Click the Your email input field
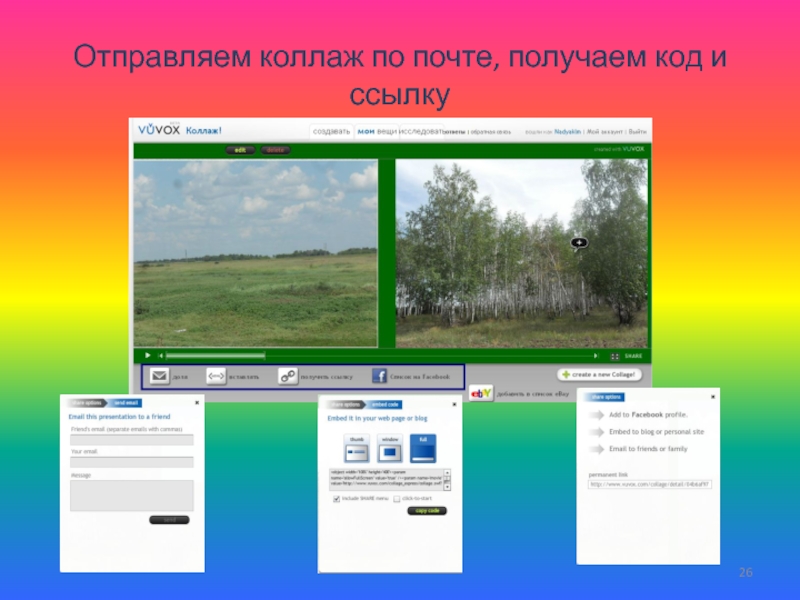The image size is (800, 600). [x=132, y=462]
